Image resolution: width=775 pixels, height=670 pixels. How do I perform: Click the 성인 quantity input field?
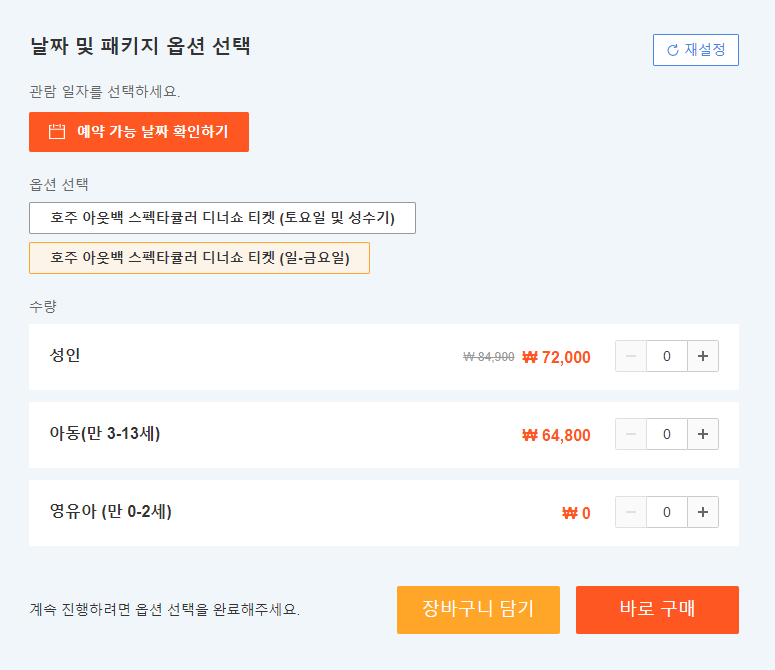pos(667,356)
